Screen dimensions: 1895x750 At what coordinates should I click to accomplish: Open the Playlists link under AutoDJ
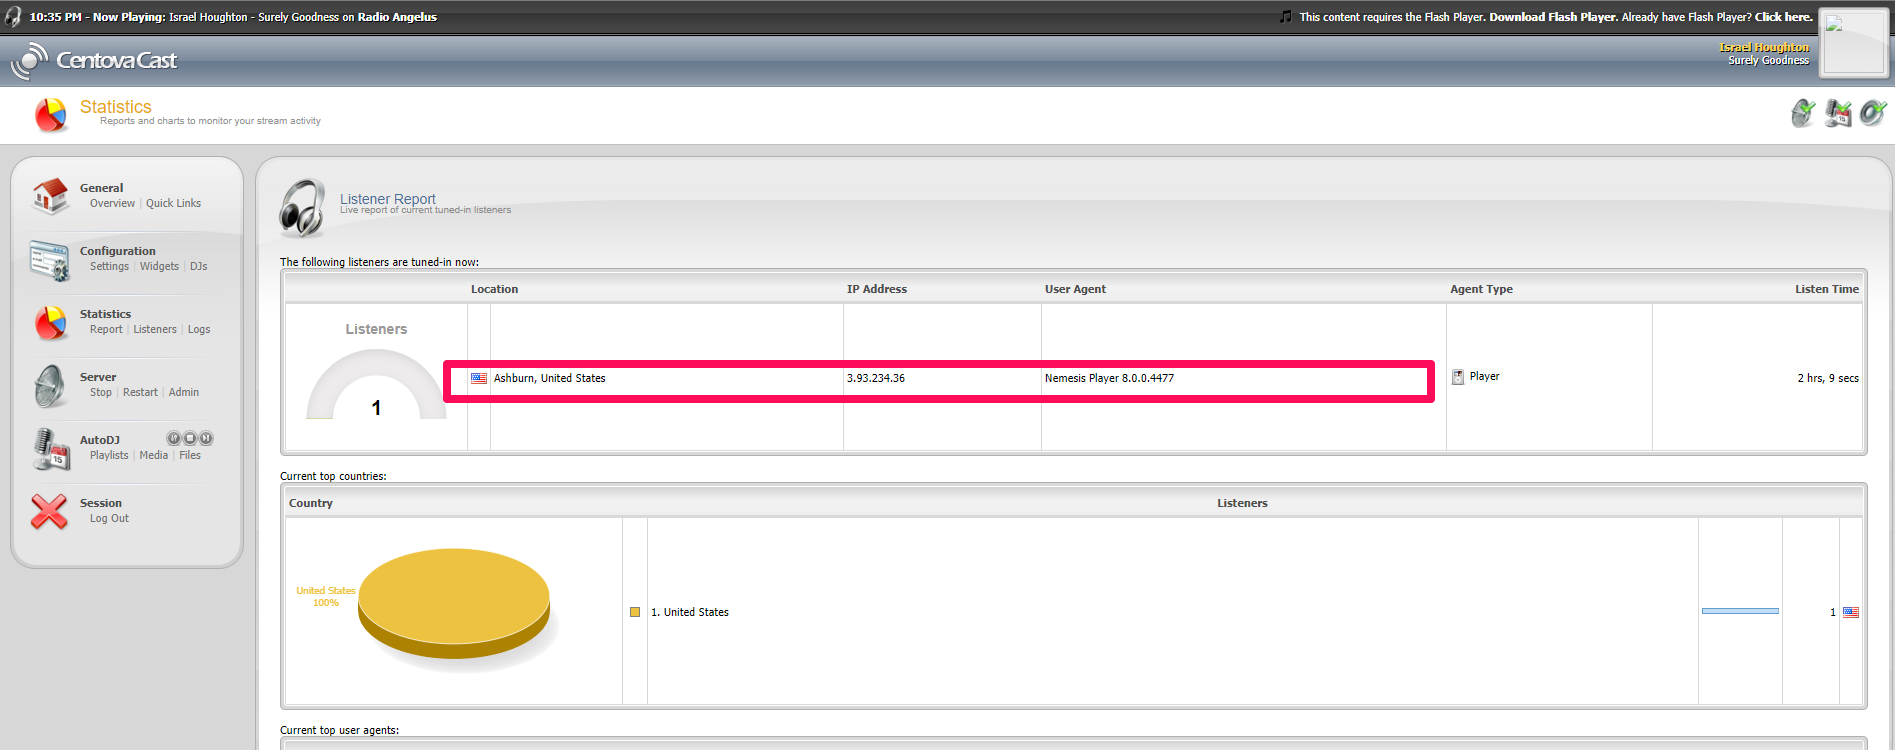(x=109, y=455)
